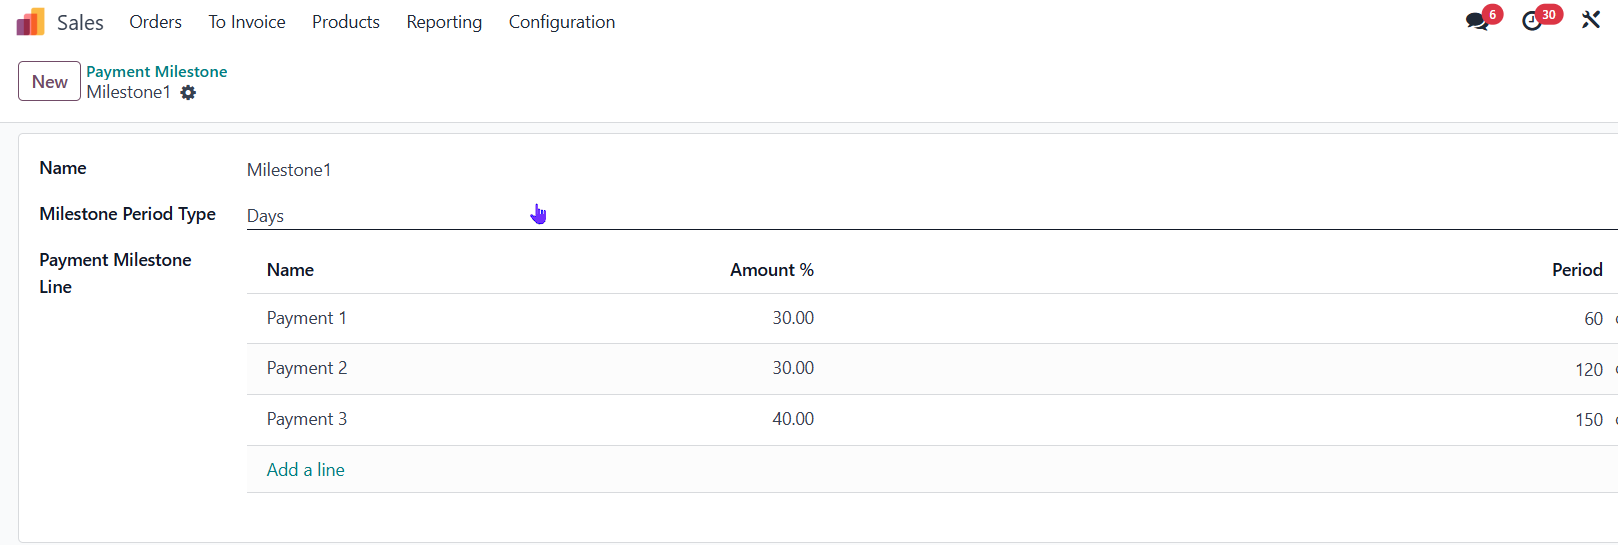Click the Sales app logo icon
This screenshot has height=545, width=1618.
(x=30, y=22)
